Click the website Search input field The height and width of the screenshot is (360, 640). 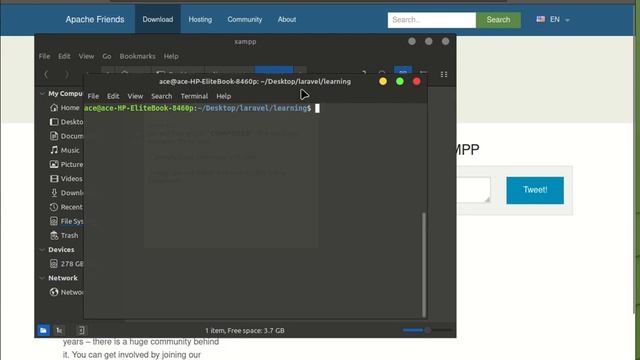(432, 20)
